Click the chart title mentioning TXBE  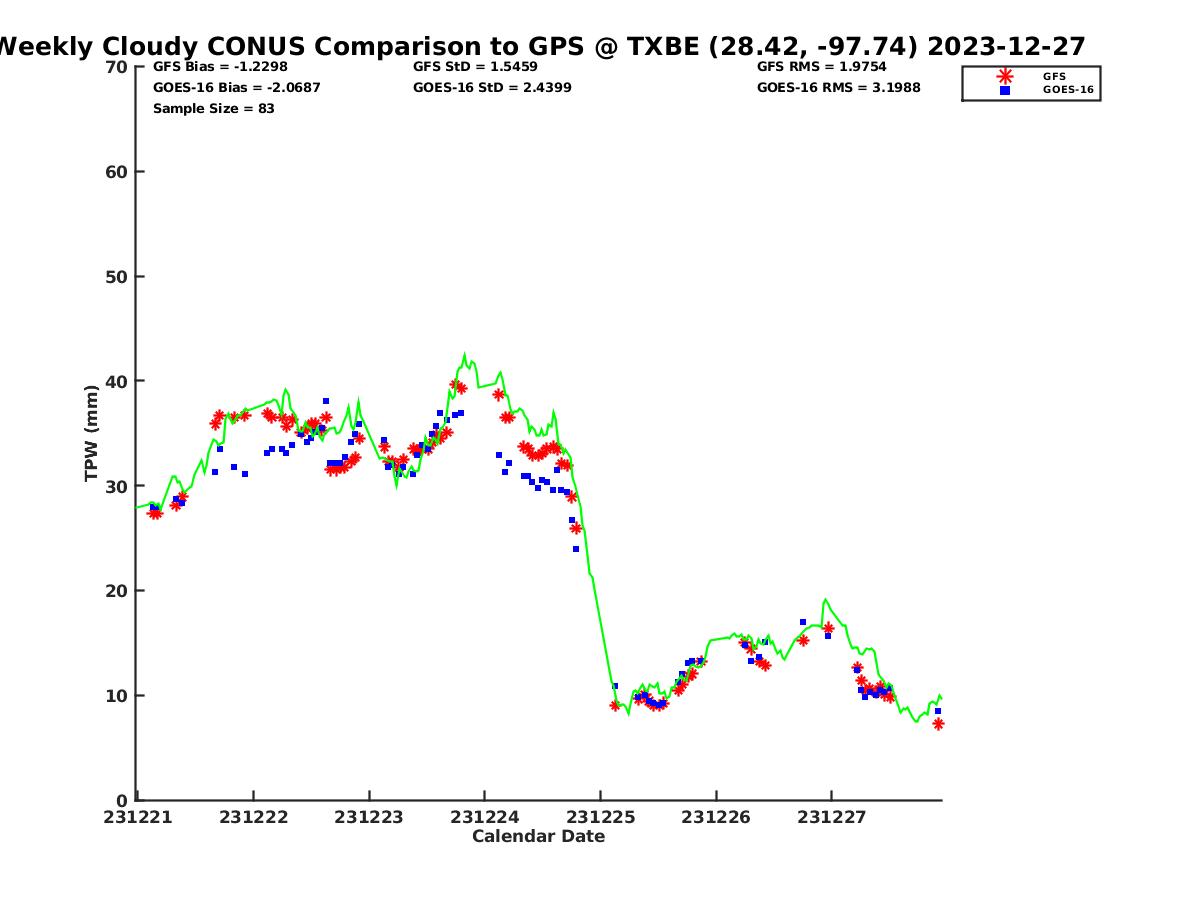click(x=541, y=46)
